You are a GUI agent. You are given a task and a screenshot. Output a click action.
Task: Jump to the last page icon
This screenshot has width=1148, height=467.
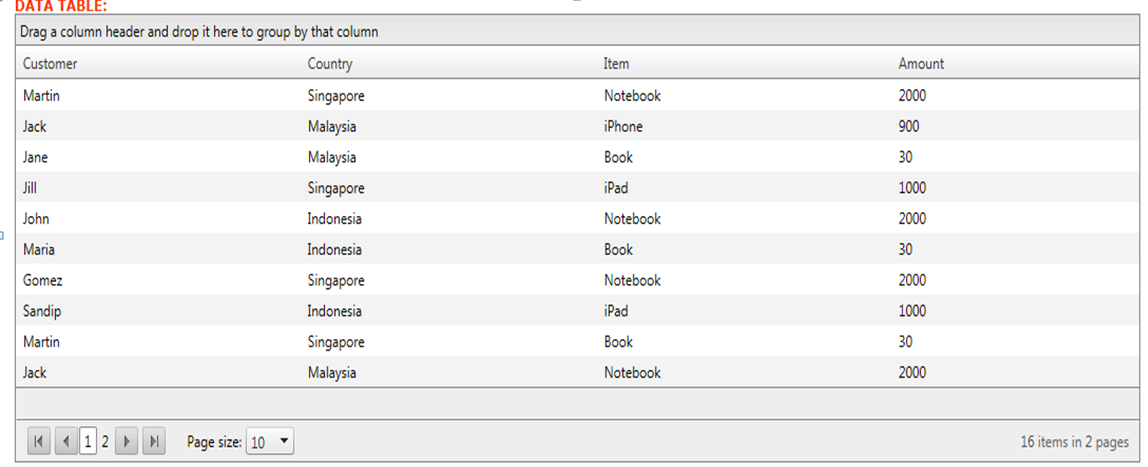[154, 442]
